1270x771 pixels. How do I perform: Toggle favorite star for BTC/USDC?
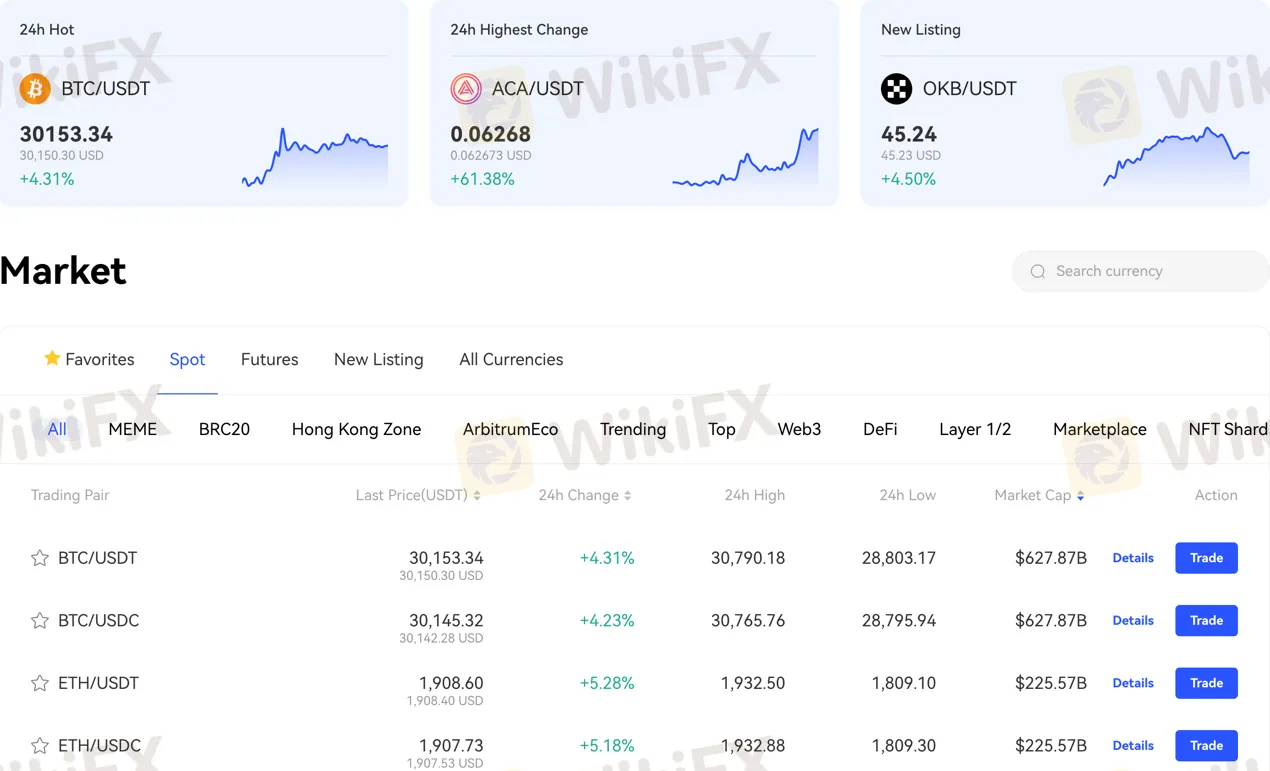pyautogui.click(x=40, y=621)
